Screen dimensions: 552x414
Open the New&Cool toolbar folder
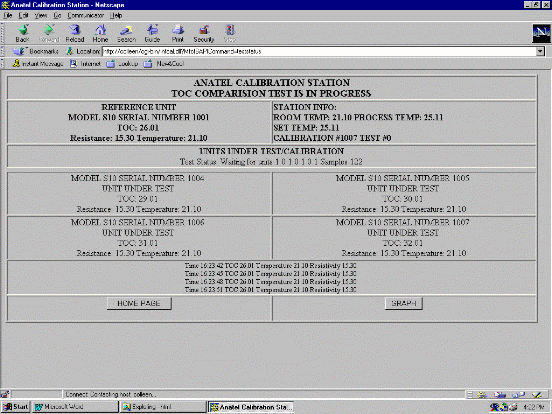164,64
